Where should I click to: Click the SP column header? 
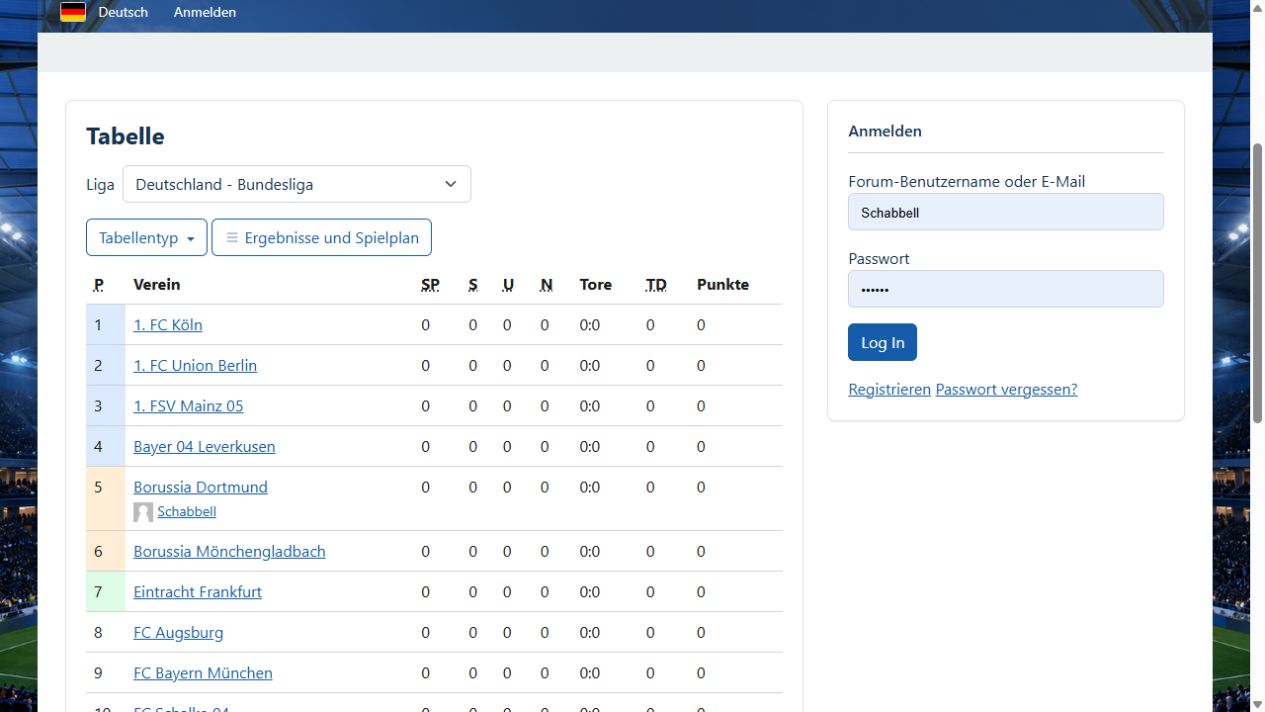tap(430, 285)
